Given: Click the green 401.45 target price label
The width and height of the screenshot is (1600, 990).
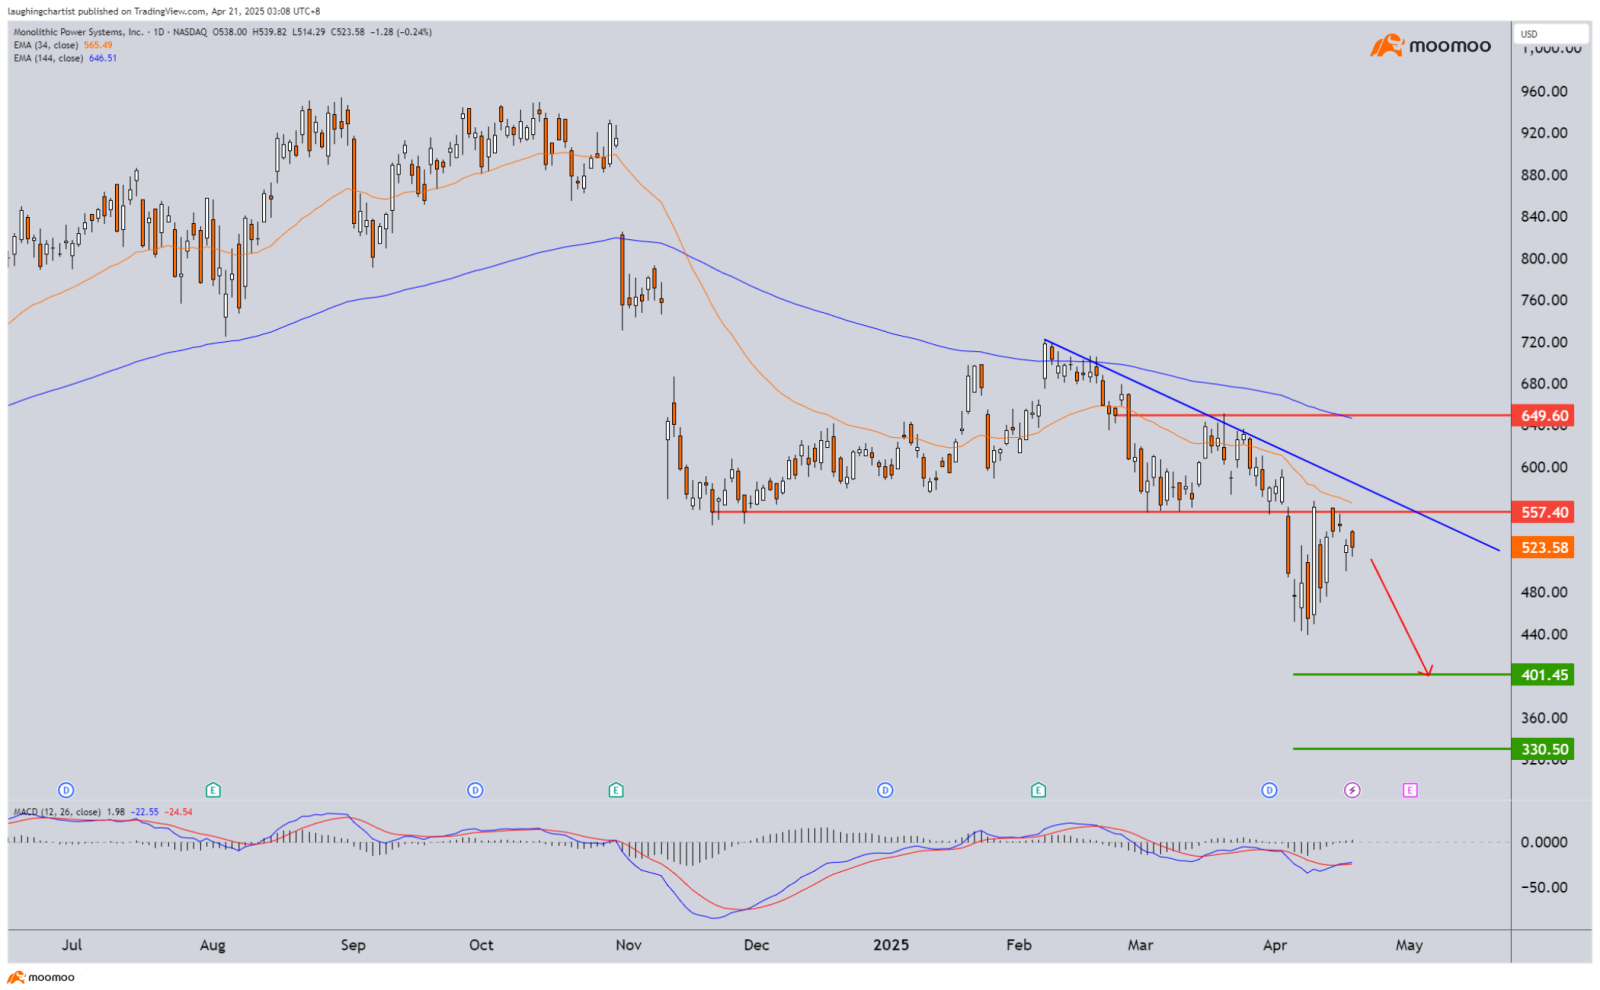Looking at the screenshot, I should click(1543, 675).
